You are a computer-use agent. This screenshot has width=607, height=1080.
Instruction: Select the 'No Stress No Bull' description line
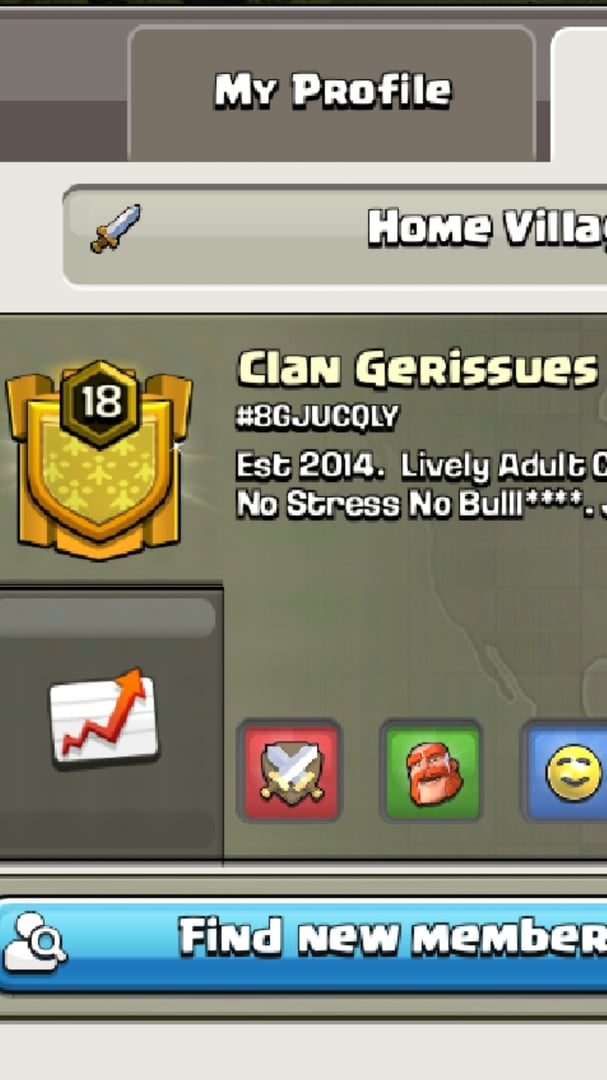pos(422,504)
